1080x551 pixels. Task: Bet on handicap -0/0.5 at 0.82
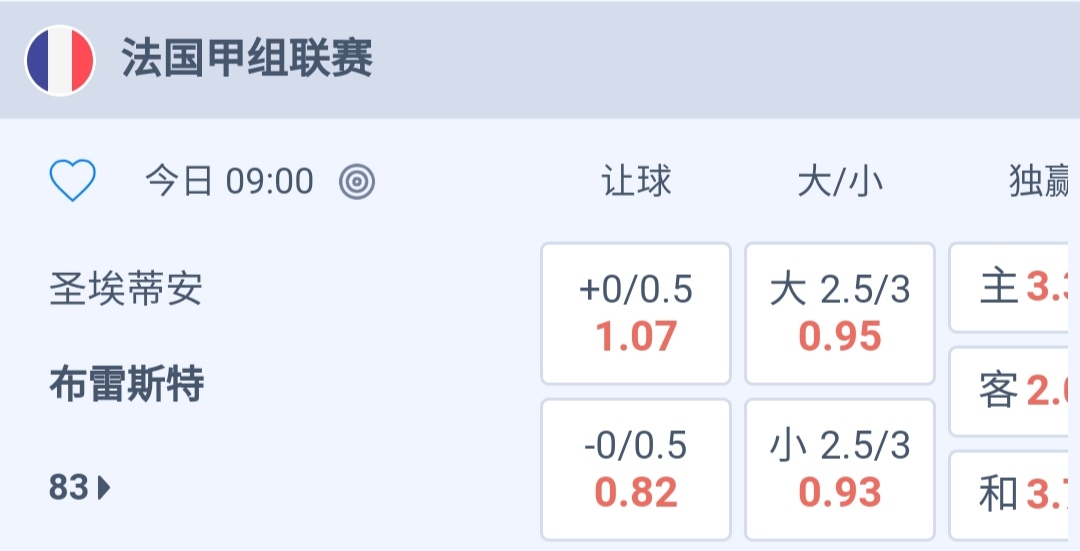click(x=636, y=470)
